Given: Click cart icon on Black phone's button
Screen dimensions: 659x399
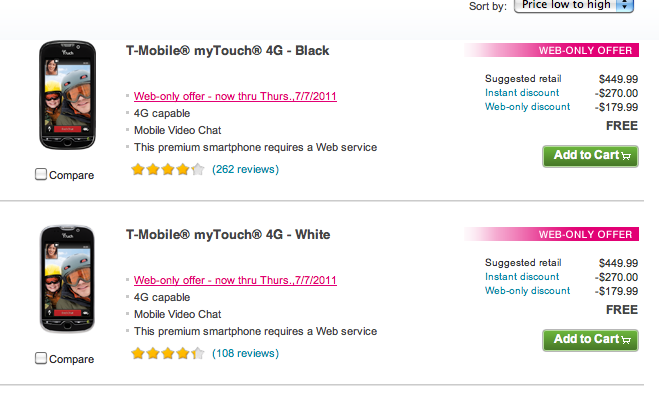Looking at the screenshot, I should (626, 156).
